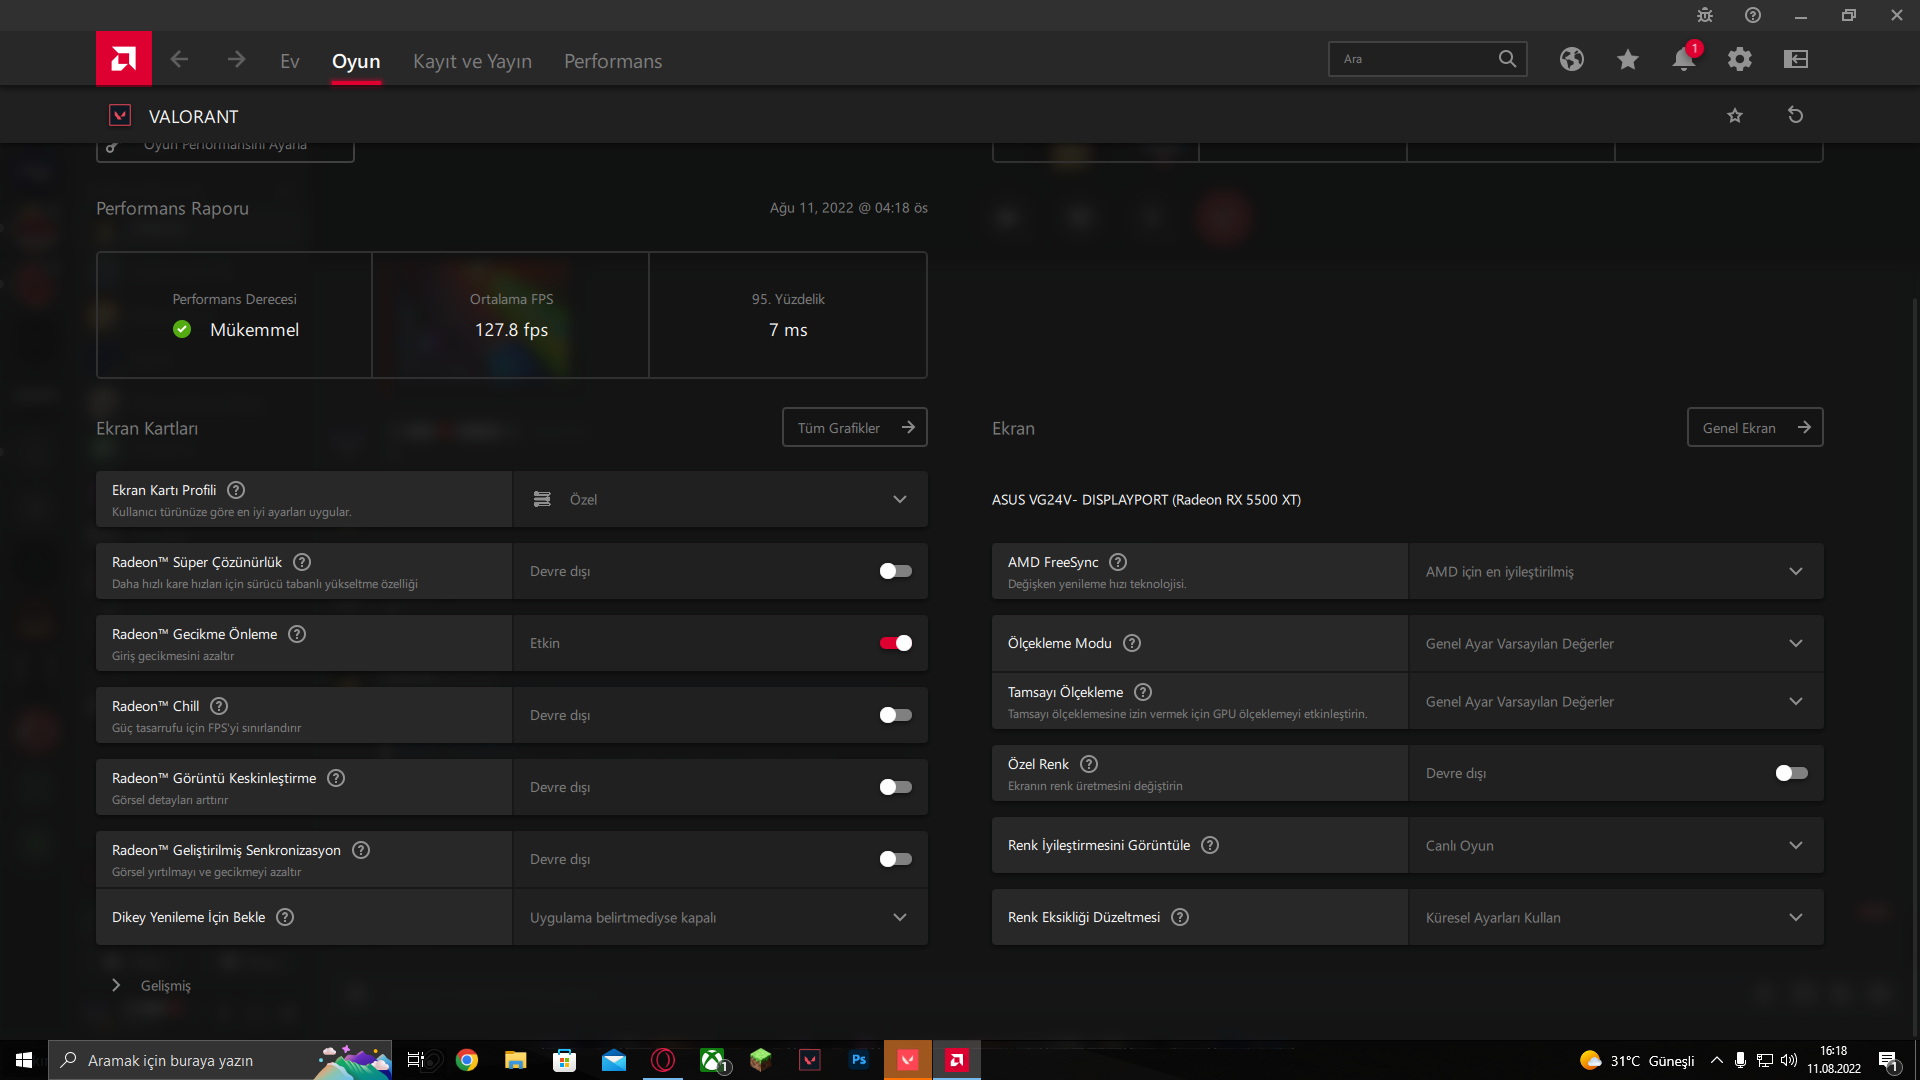
Task: Open Windows Start menu
Action: point(24,1060)
